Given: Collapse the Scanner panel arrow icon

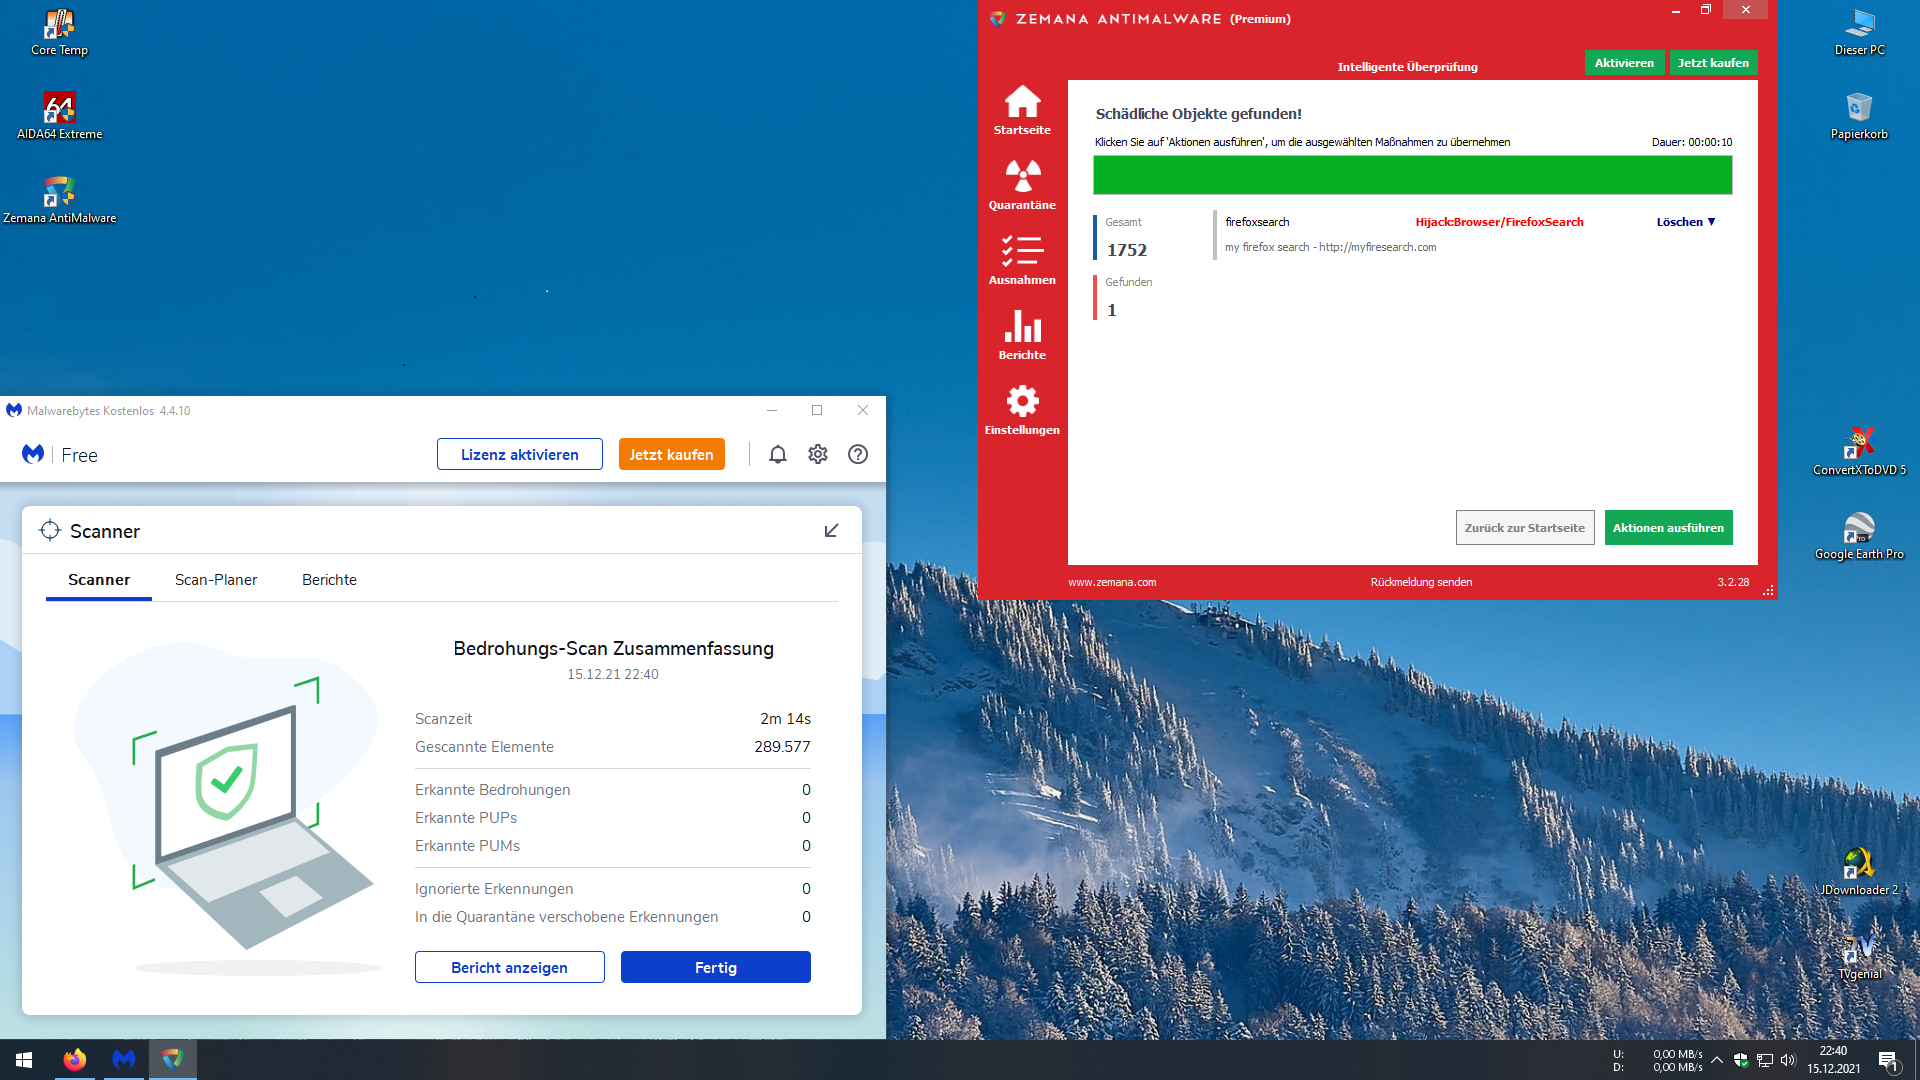Looking at the screenshot, I should tap(831, 531).
